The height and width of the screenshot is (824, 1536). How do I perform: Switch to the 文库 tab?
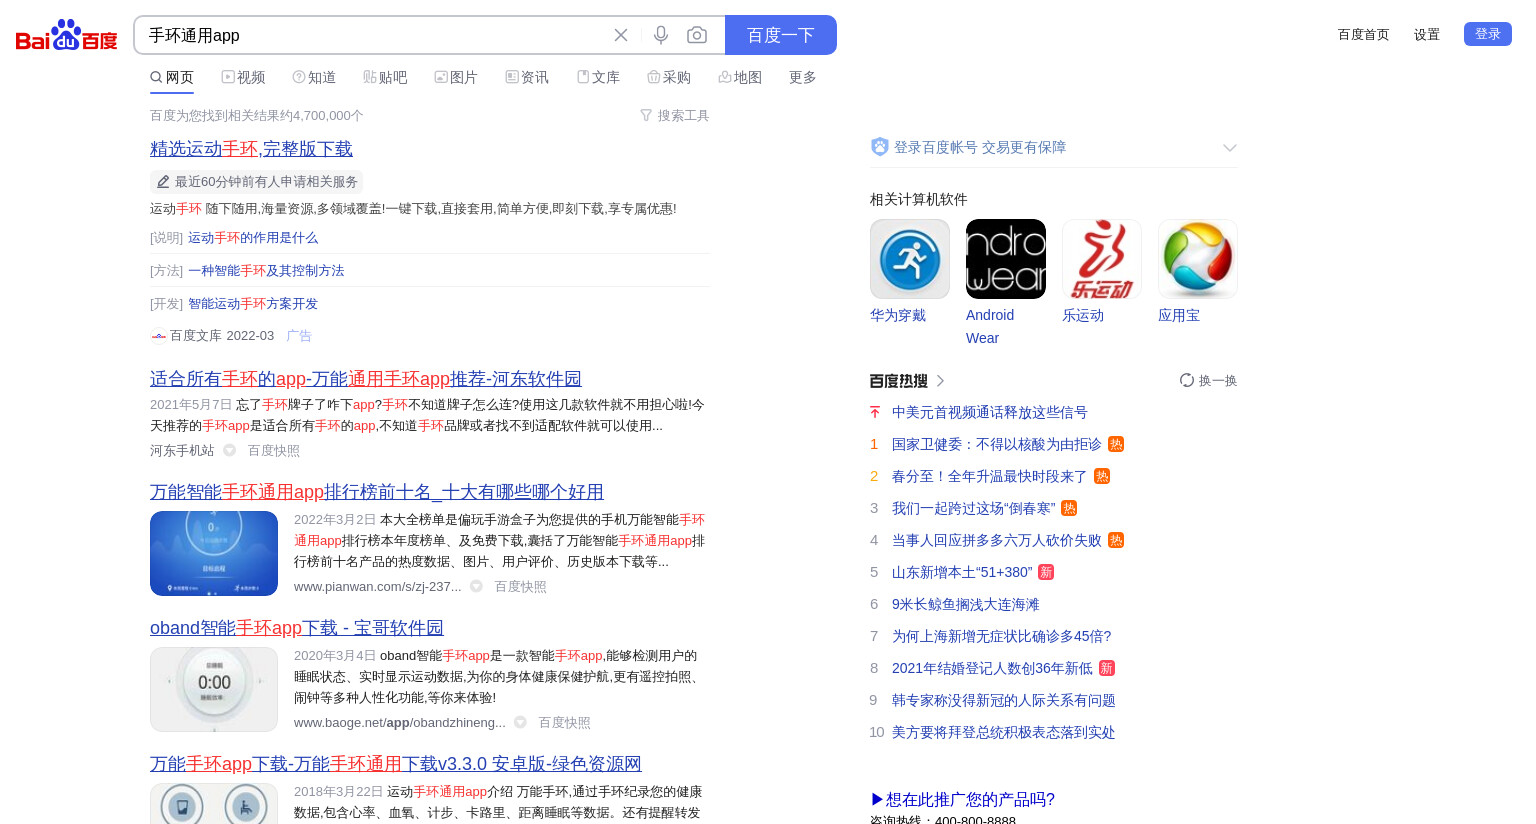[x=598, y=77]
